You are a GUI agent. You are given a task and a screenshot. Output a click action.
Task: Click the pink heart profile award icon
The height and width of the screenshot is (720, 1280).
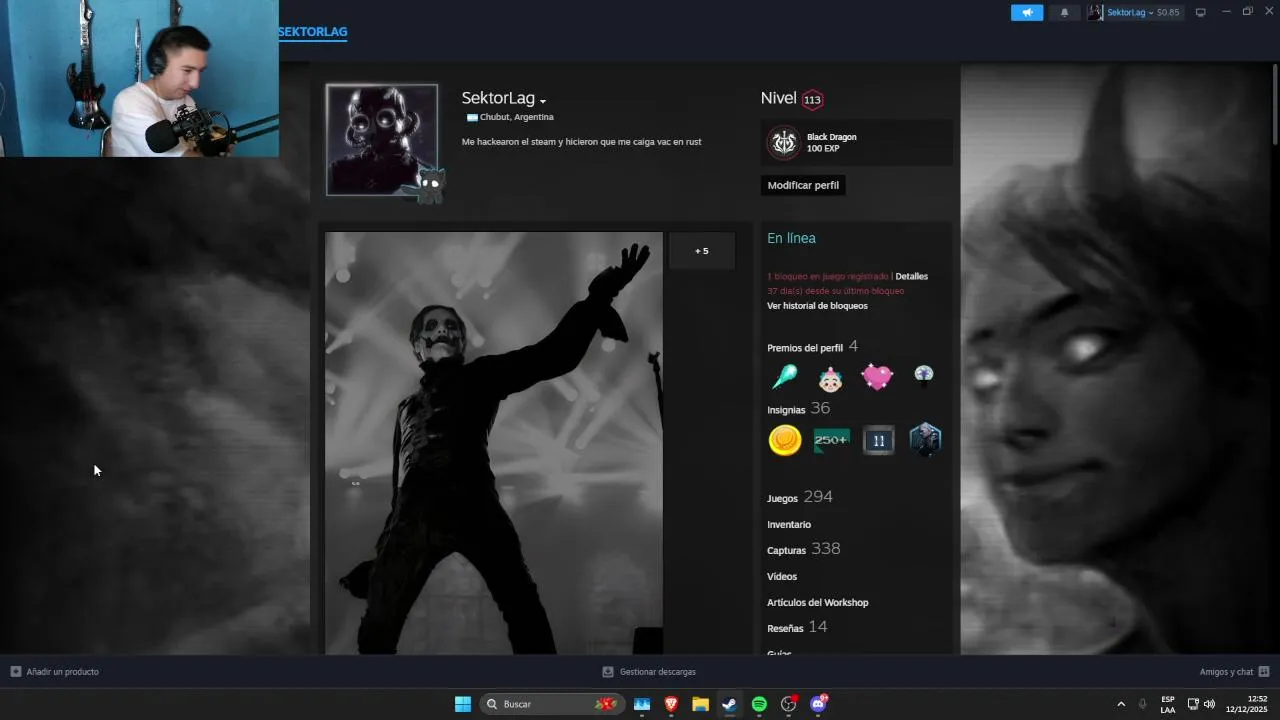click(877, 377)
